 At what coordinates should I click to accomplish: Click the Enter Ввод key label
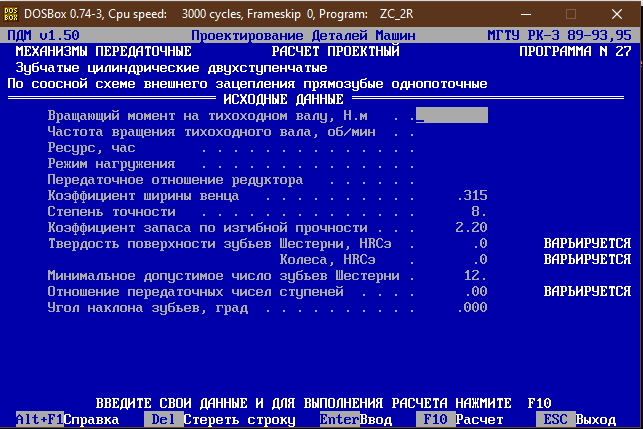click(356, 419)
